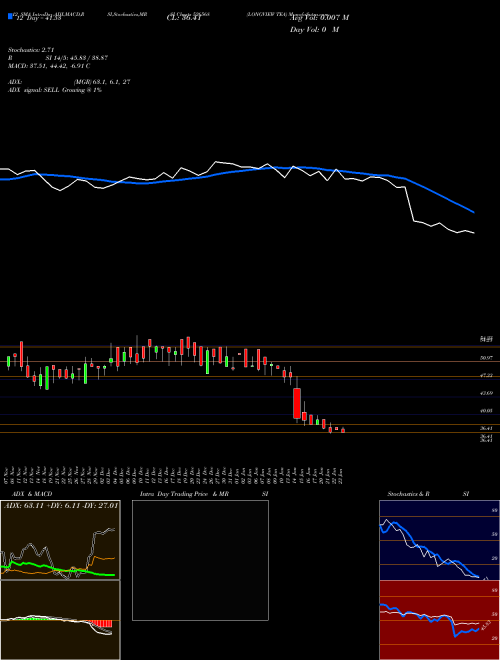Click the empty Intra Day Trading chart box
The height and width of the screenshot is (660, 500).
(200, 560)
